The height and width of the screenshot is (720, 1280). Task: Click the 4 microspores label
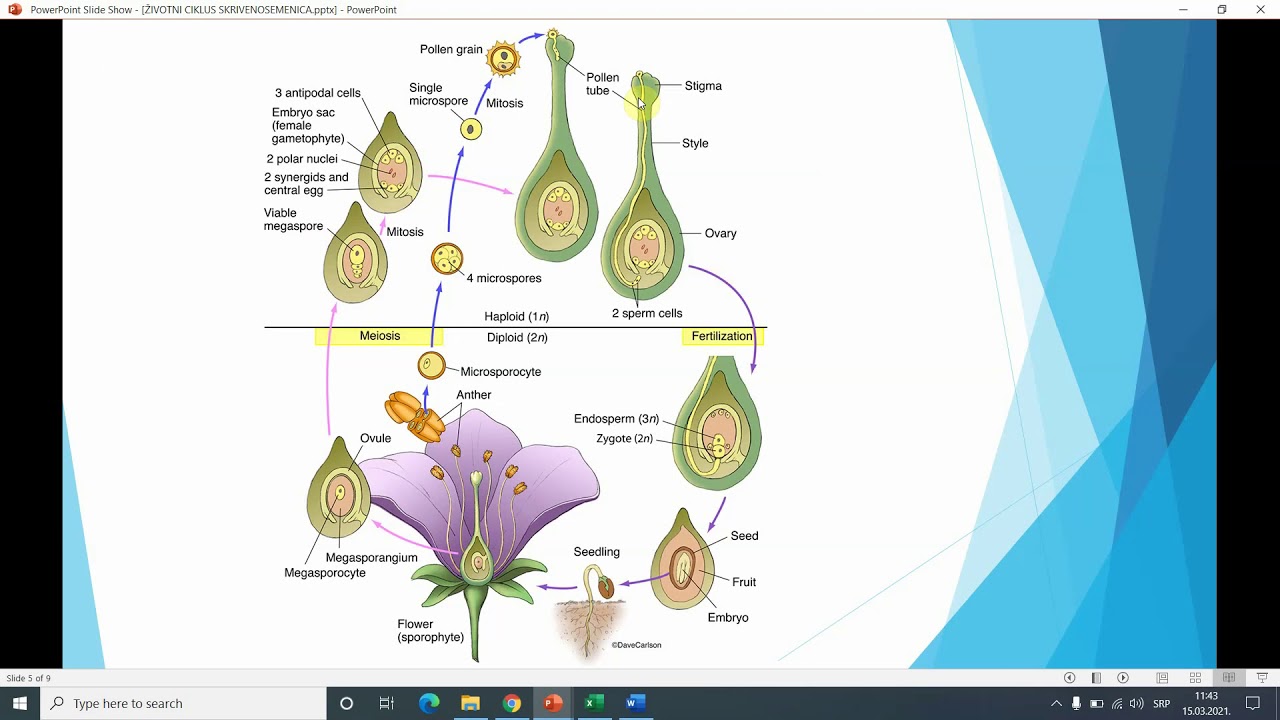click(504, 278)
